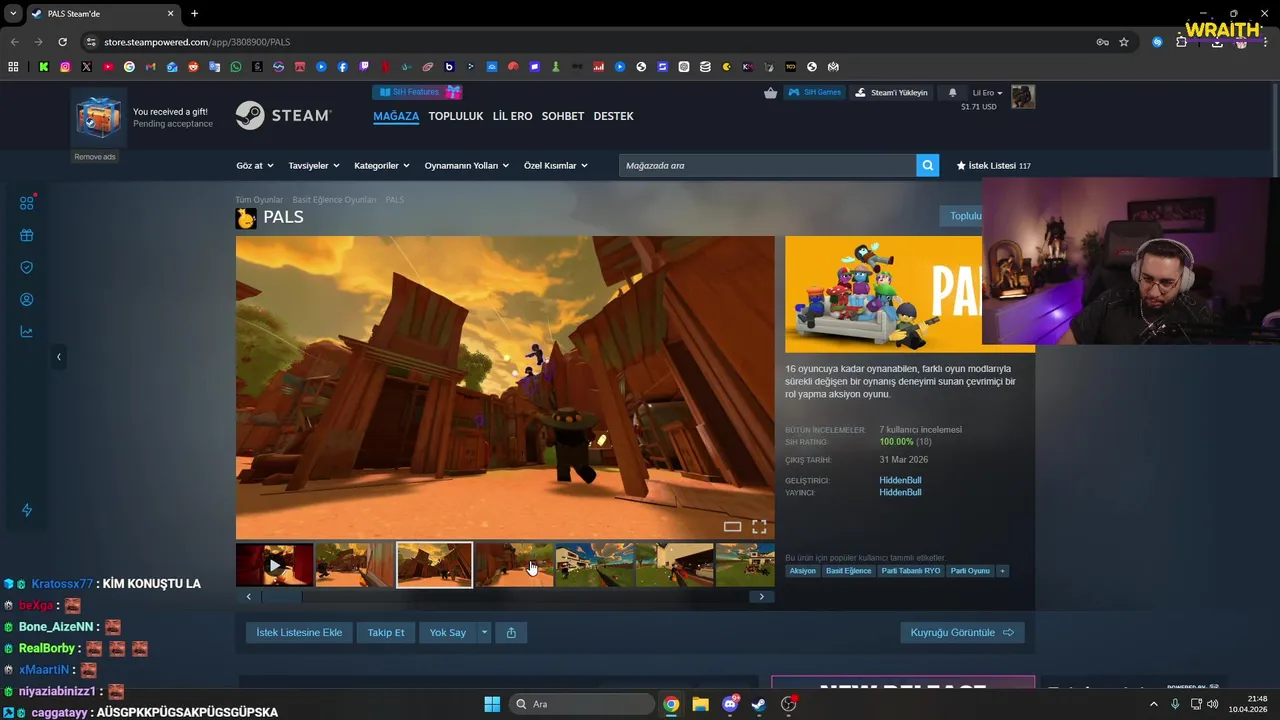
Task: Click the Yok Say button
Action: click(448, 632)
